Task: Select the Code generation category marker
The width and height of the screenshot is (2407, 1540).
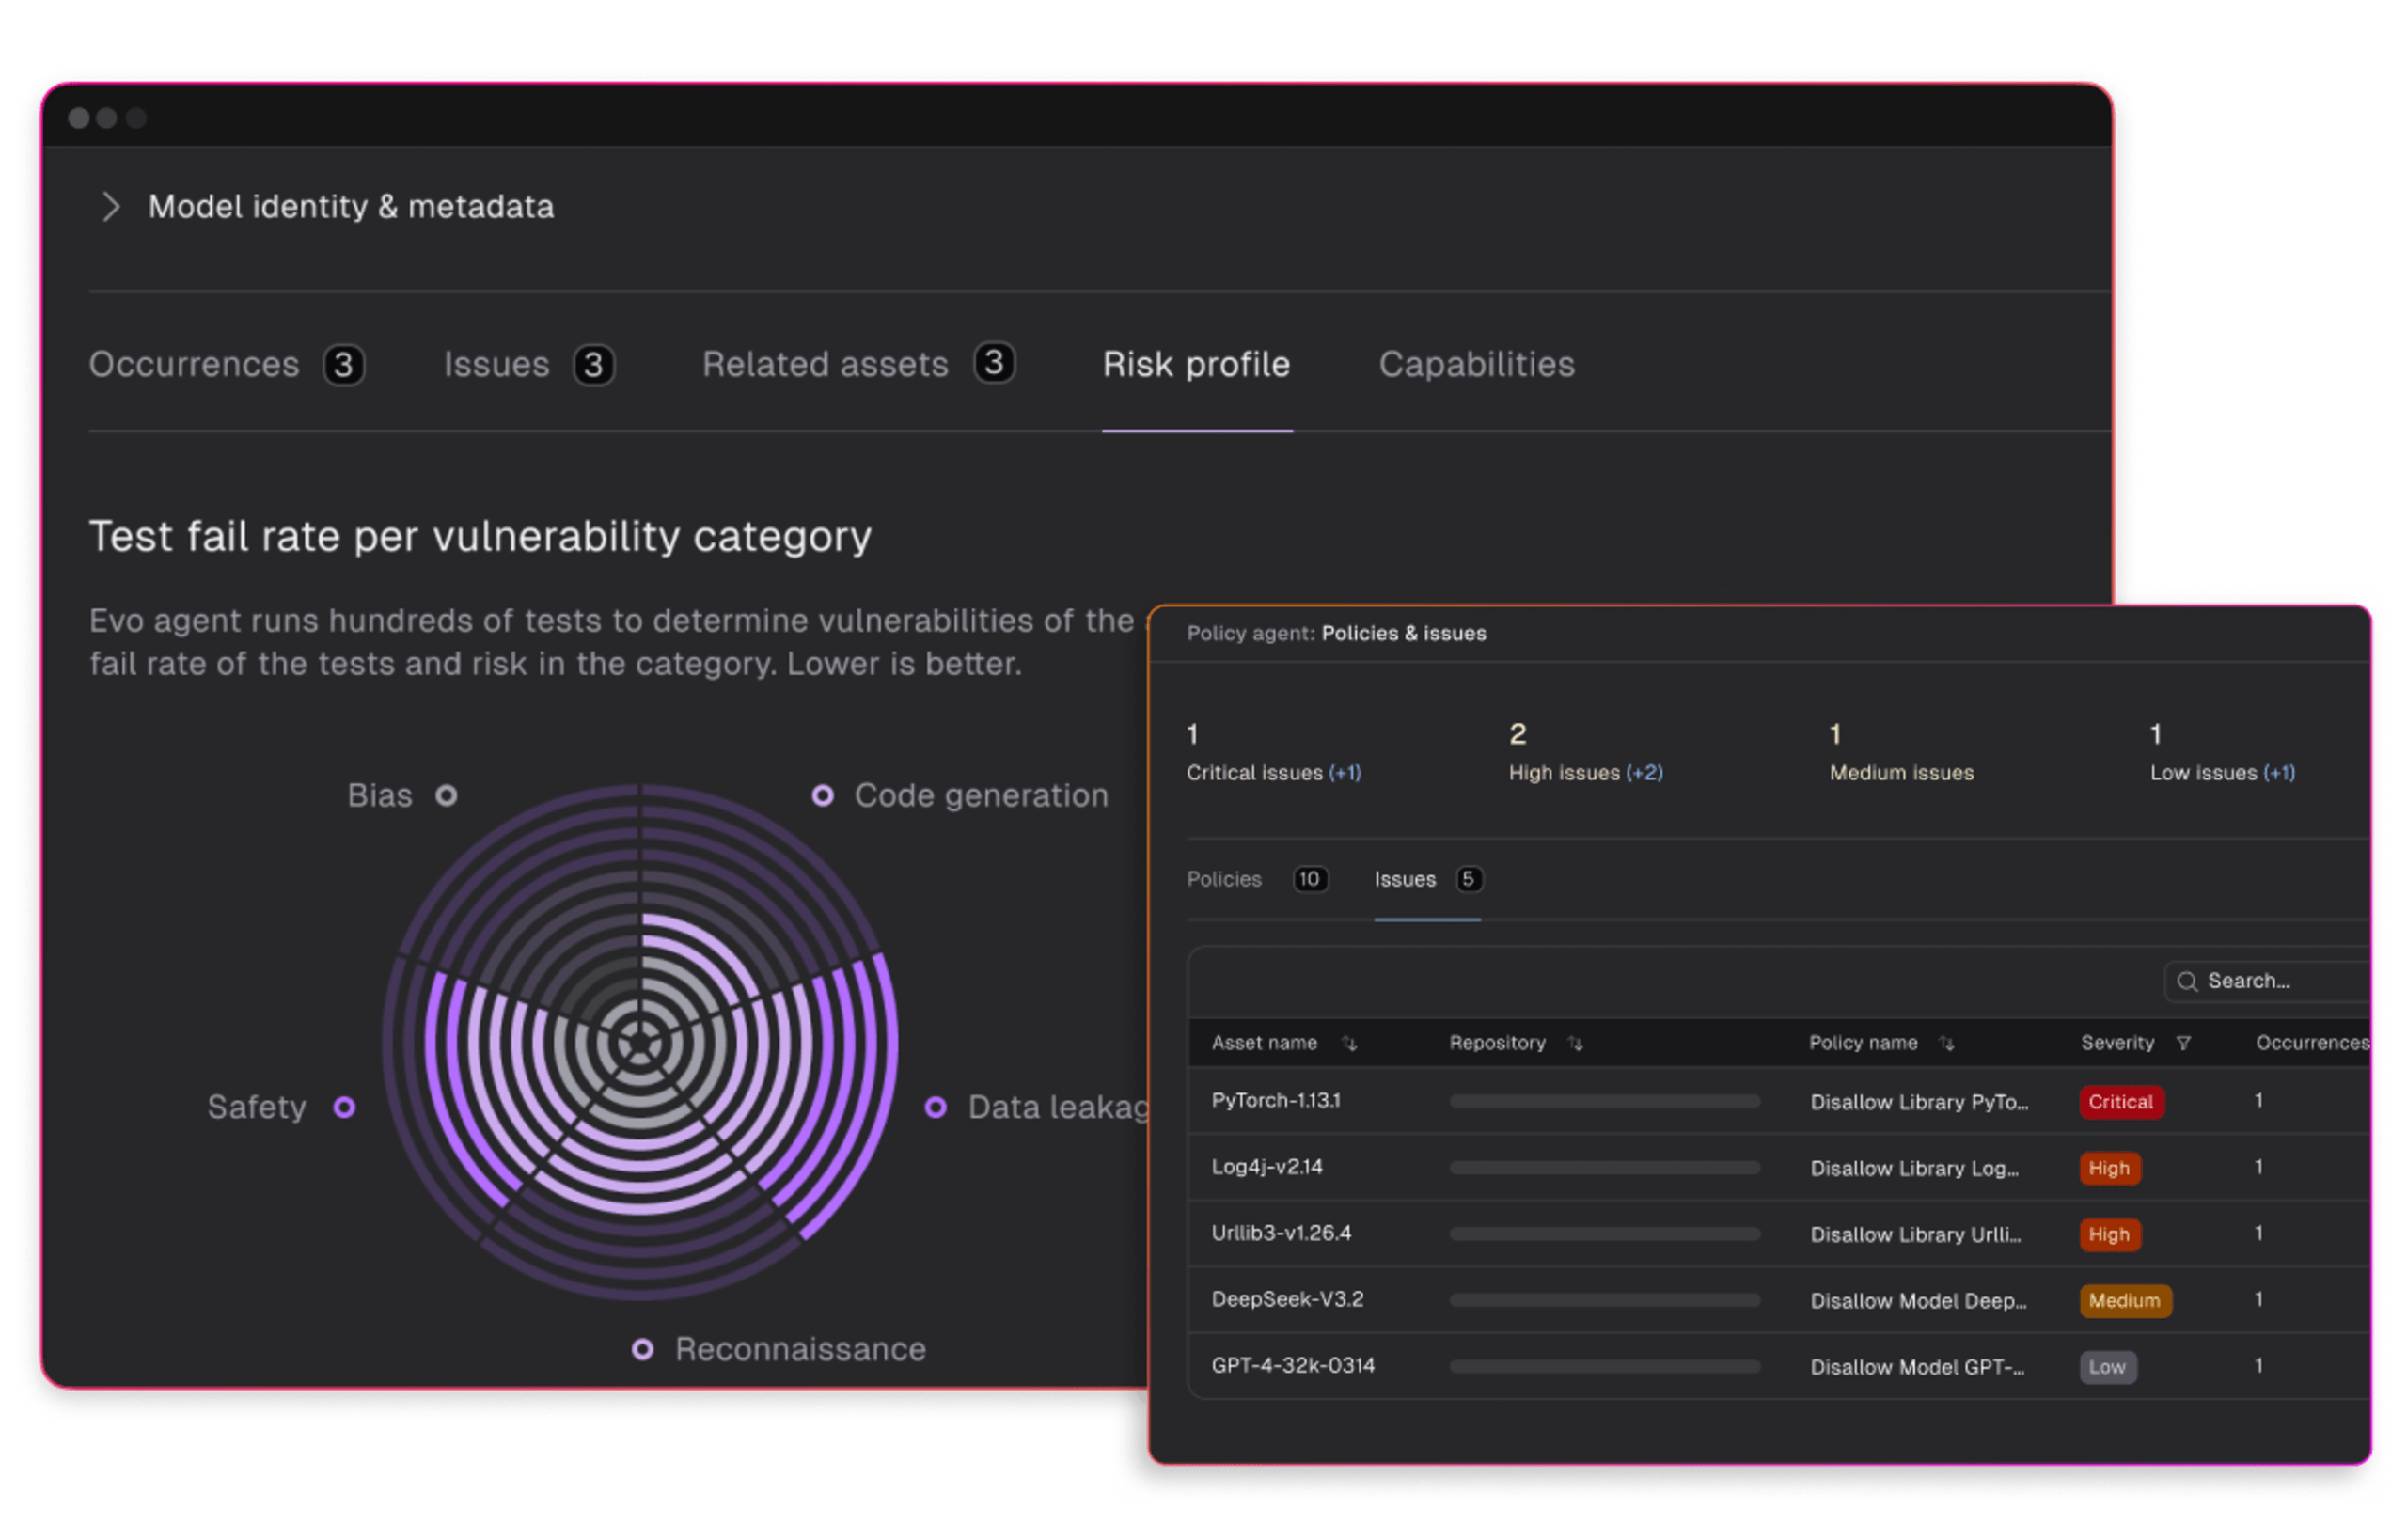Action: pos(822,795)
